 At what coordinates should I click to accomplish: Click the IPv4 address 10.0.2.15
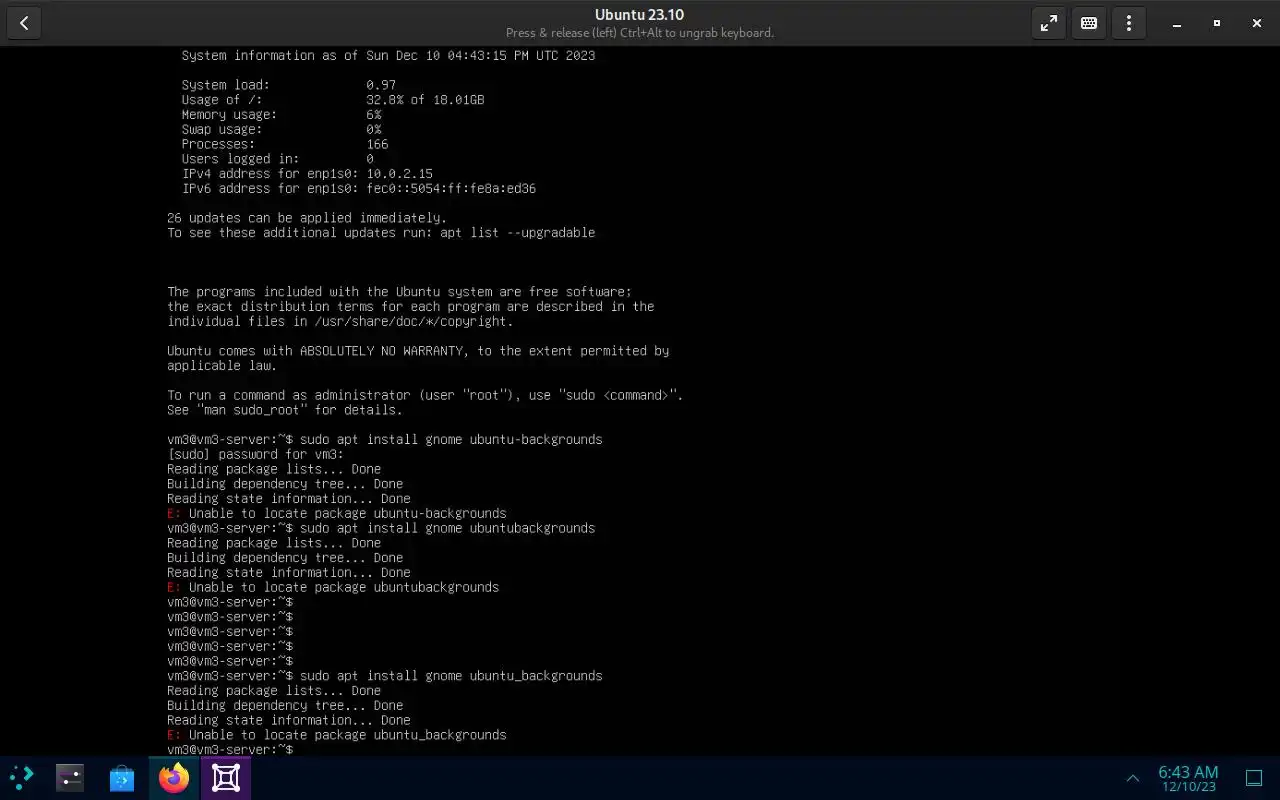399,174
